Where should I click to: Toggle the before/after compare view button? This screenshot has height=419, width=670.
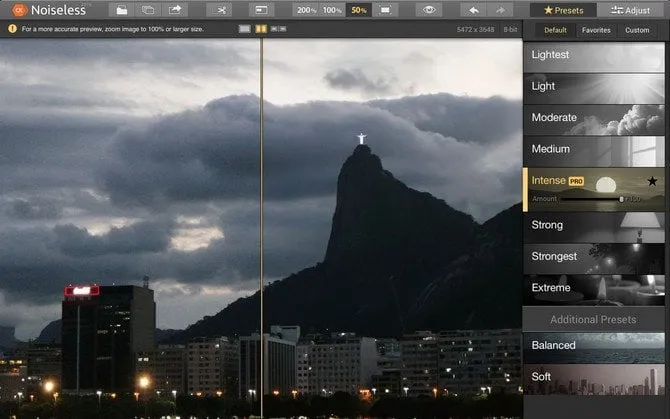click(x=261, y=10)
